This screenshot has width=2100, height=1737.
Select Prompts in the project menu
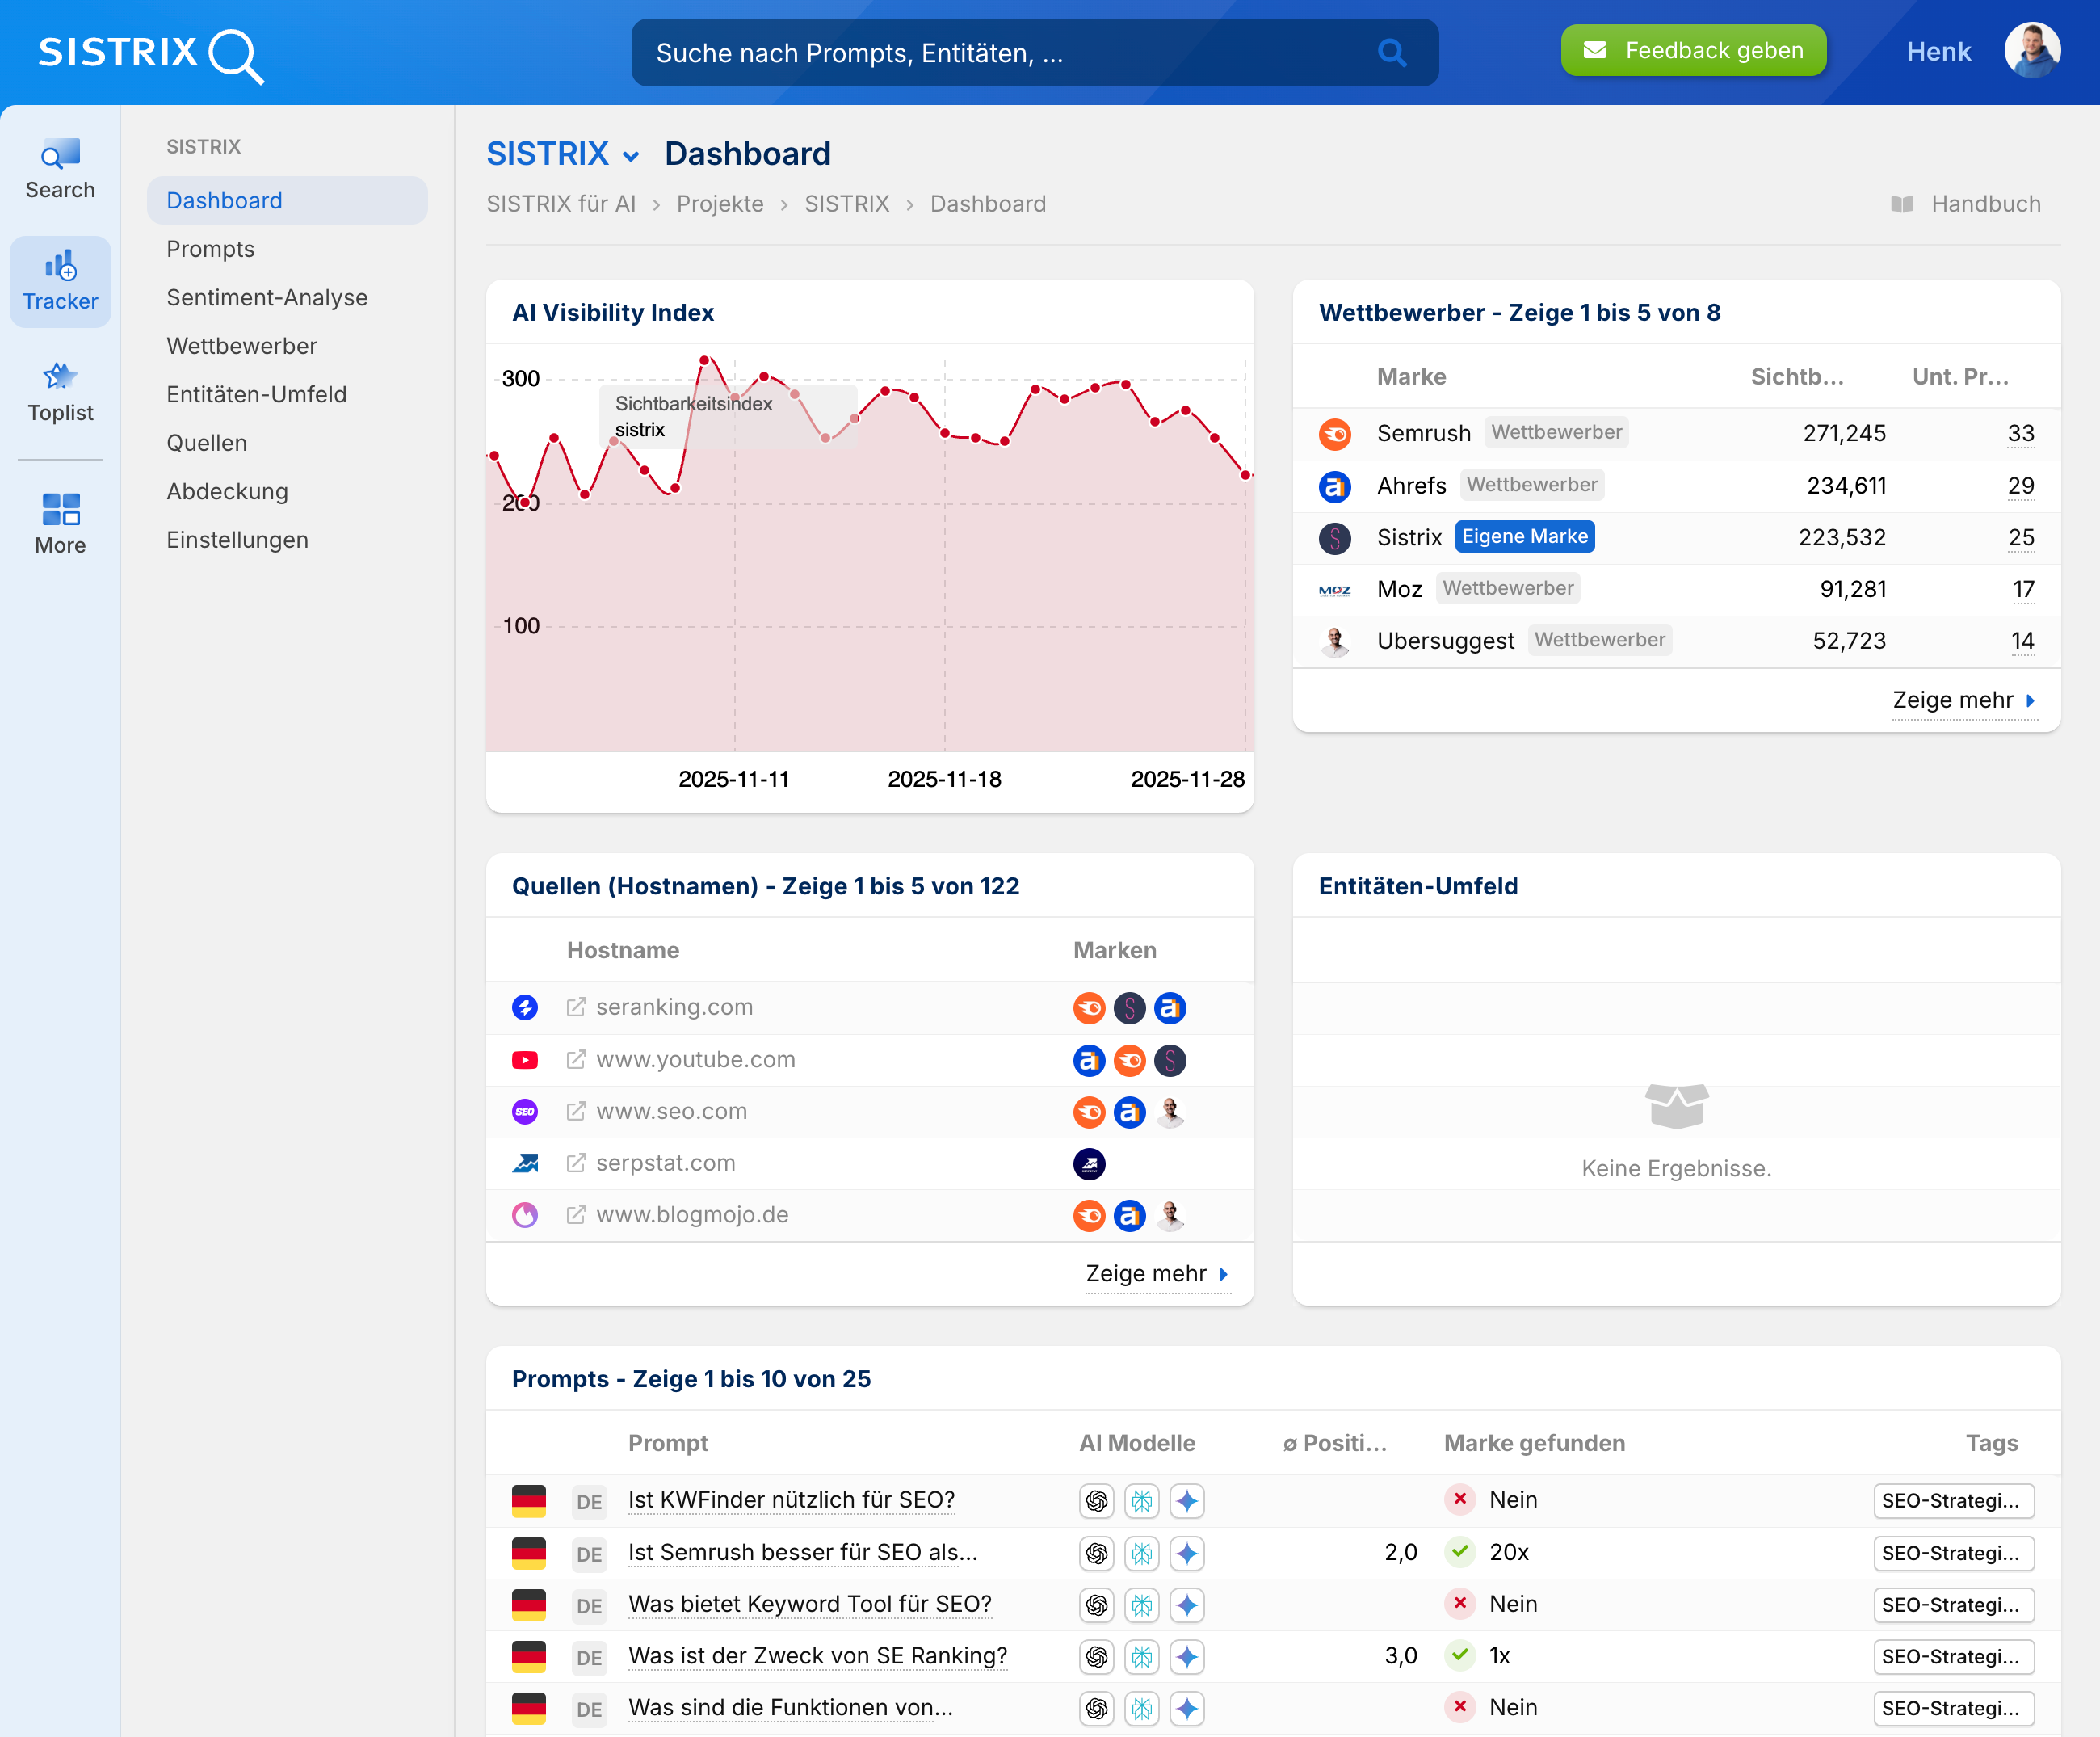coord(210,249)
